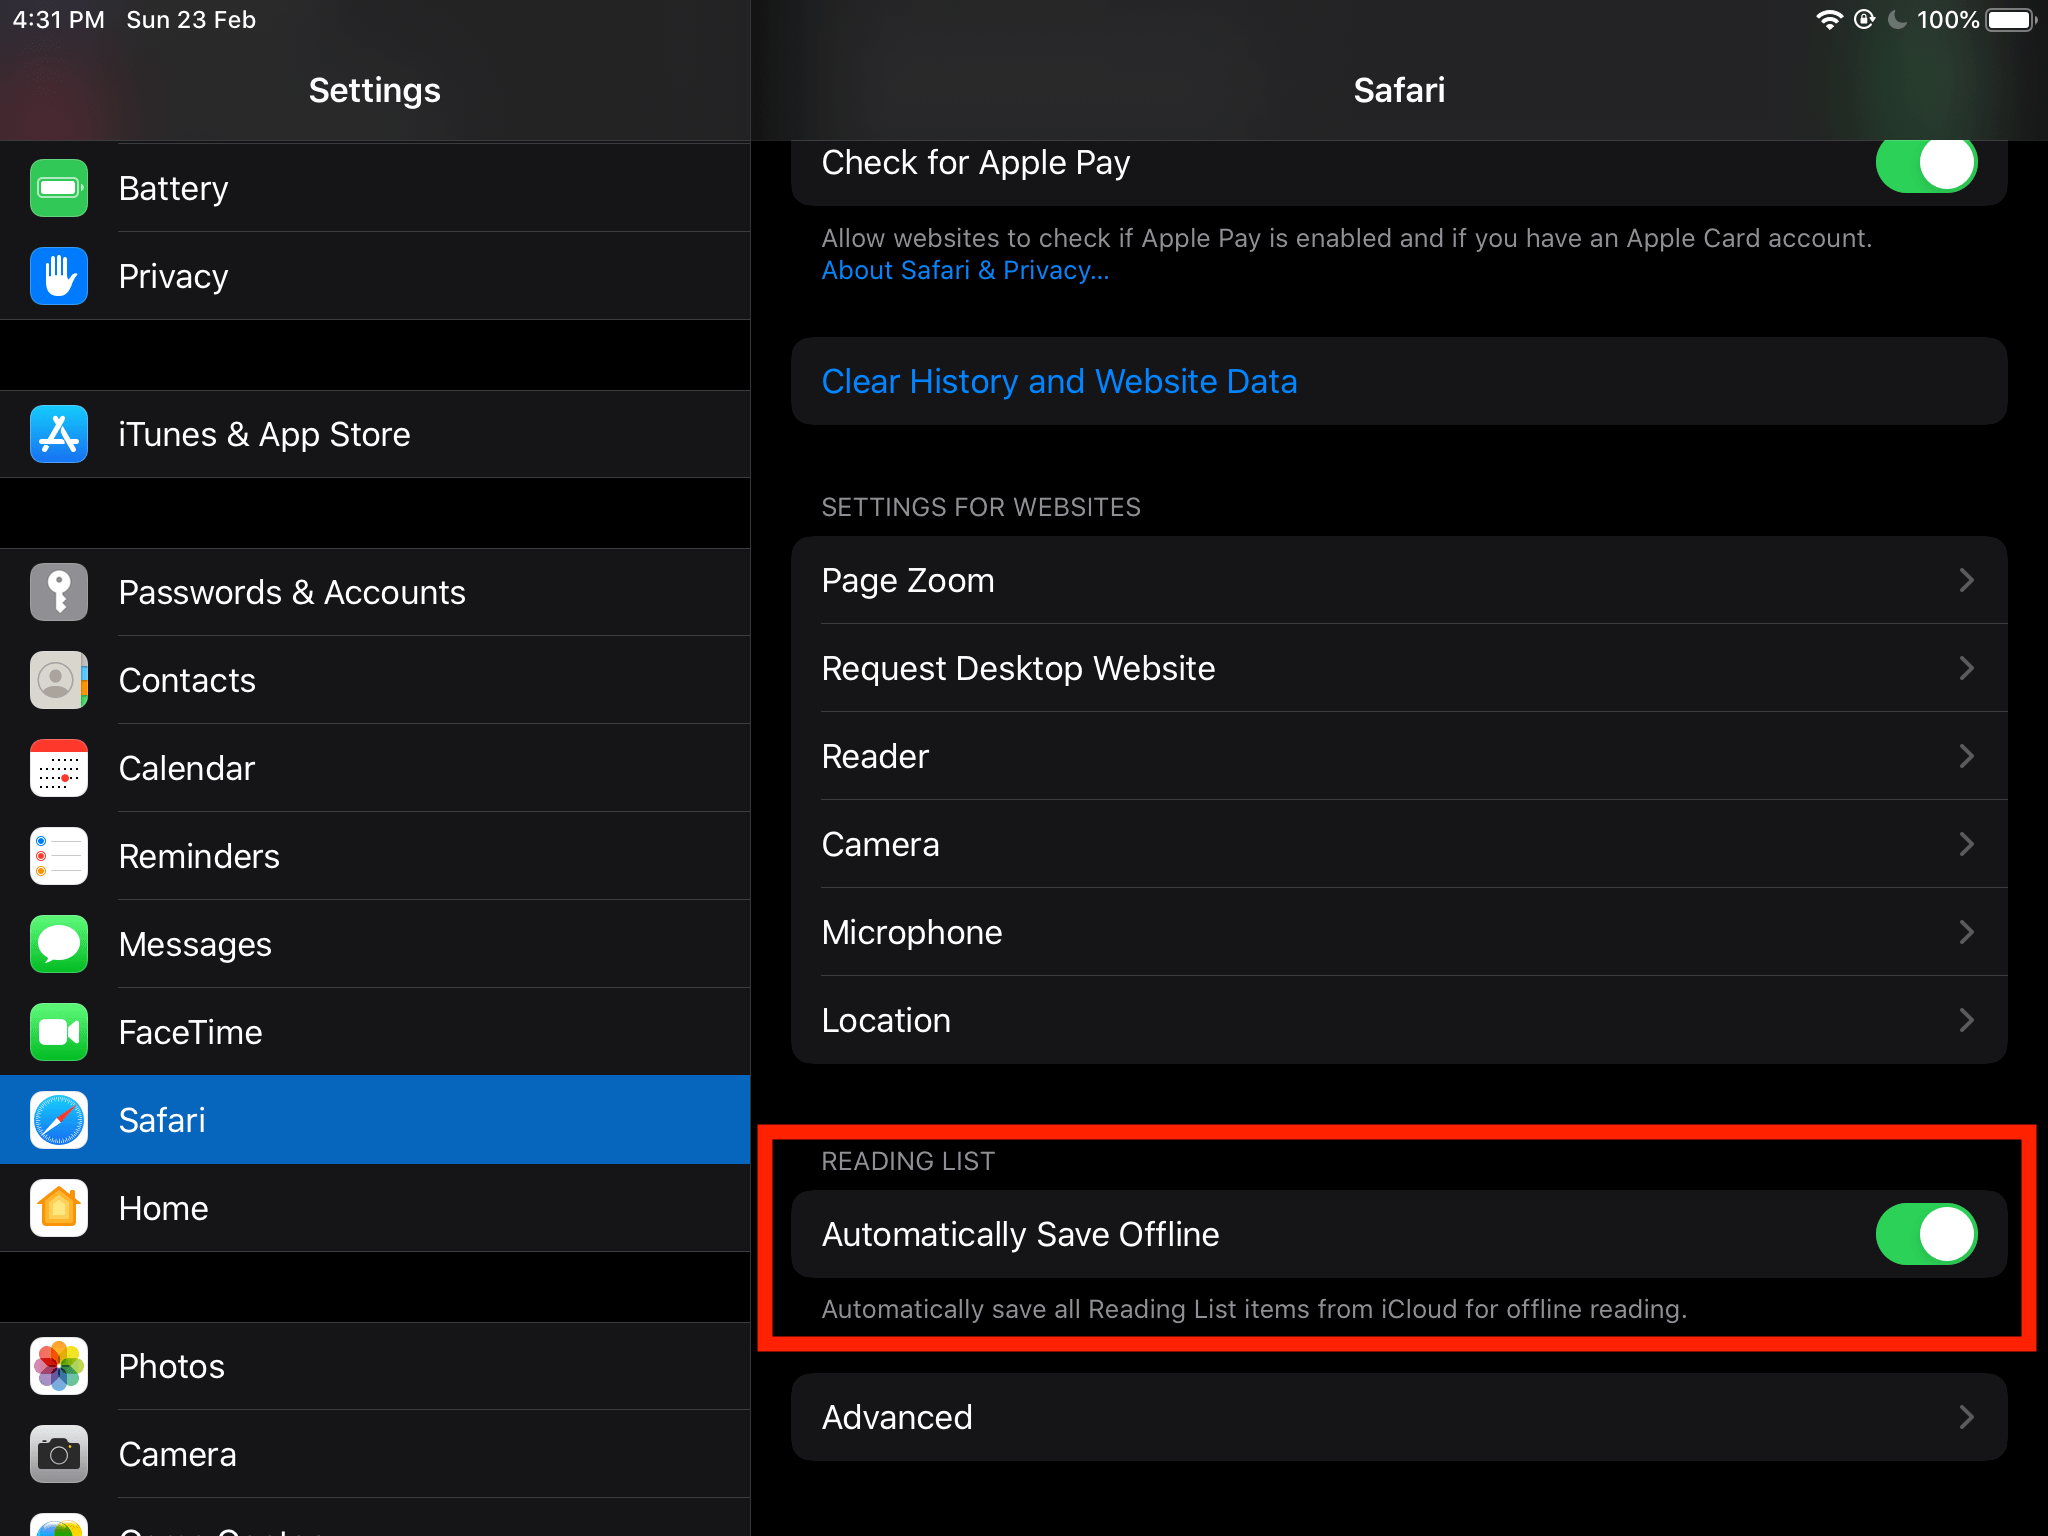Tap the Photos pinwheel icon
This screenshot has height=1536, width=2048.
coord(59,1366)
